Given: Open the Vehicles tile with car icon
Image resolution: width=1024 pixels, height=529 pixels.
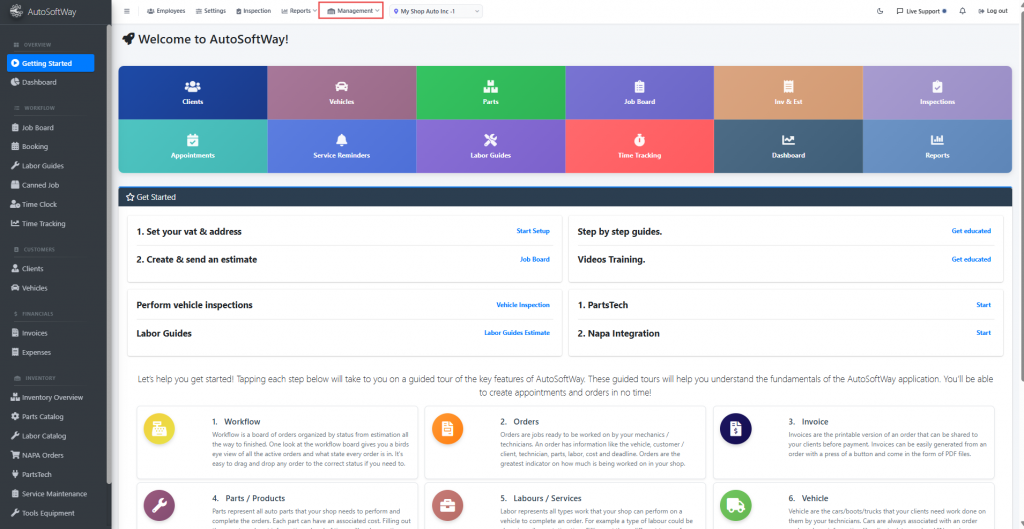Looking at the screenshot, I should pyautogui.click(x=341, y=93).
